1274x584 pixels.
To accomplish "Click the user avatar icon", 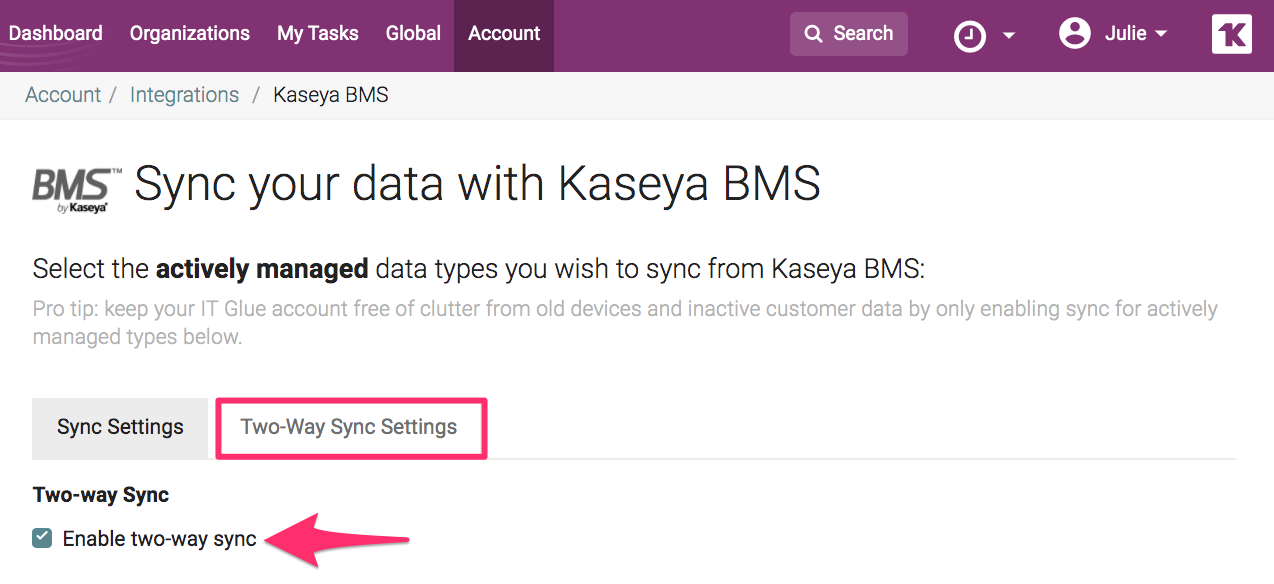I will (1074, 33).
